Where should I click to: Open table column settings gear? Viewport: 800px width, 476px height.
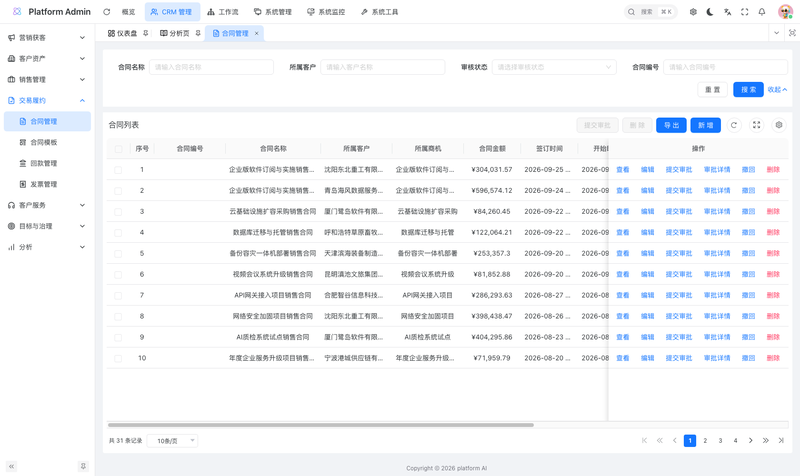click(779, 125)
